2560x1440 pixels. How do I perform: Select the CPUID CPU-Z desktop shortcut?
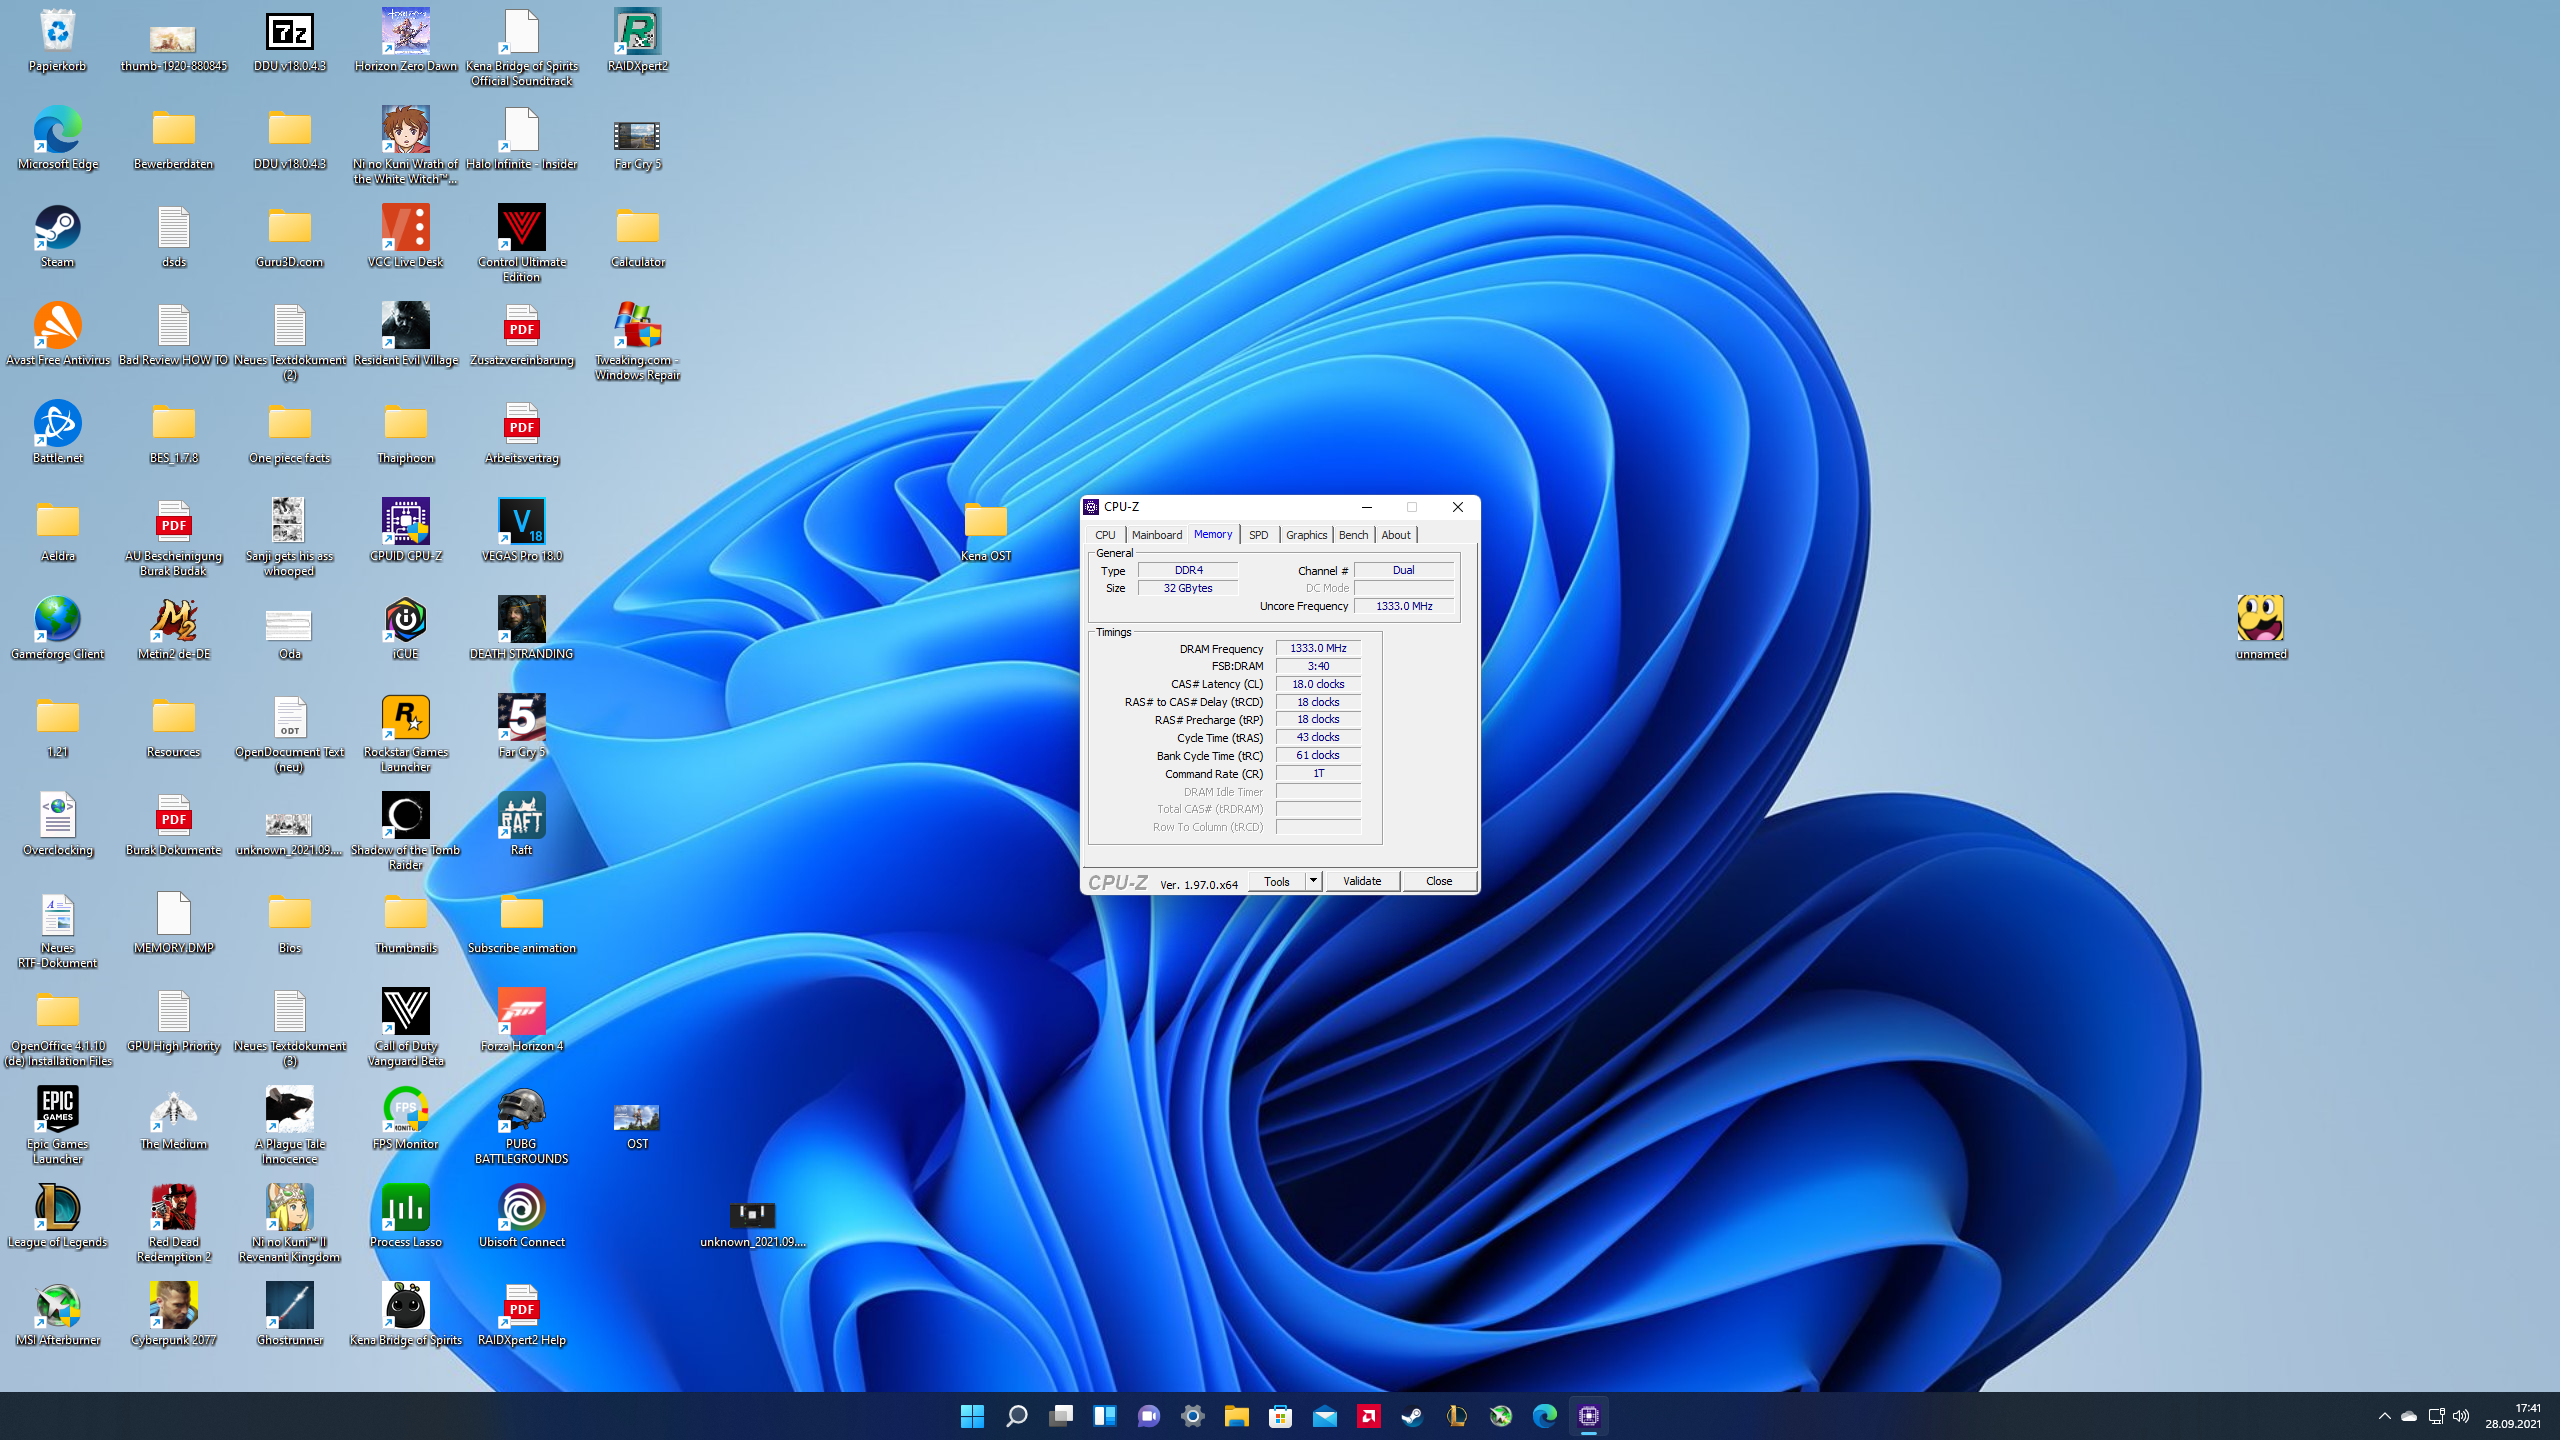pos(405,523)
